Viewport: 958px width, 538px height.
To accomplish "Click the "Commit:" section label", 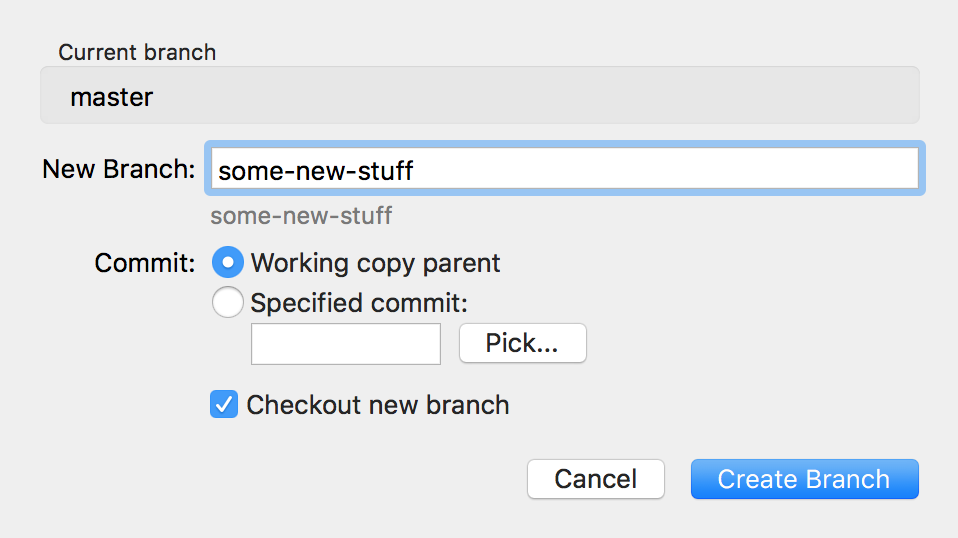I will pos(145,263).
